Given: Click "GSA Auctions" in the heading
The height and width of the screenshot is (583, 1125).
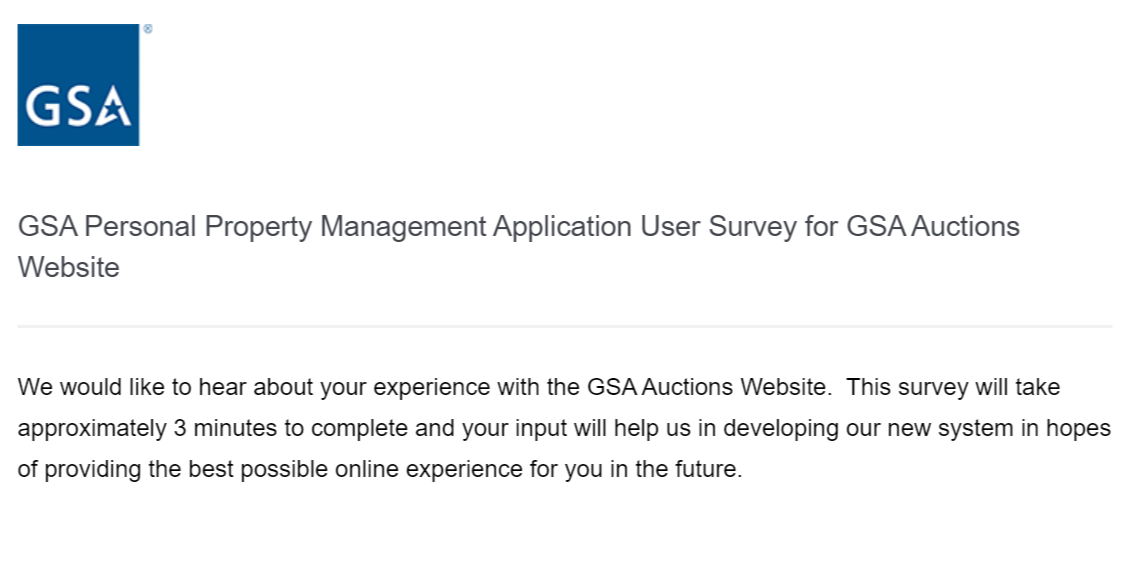Looking at the screenshot, I should pos(932,227).
